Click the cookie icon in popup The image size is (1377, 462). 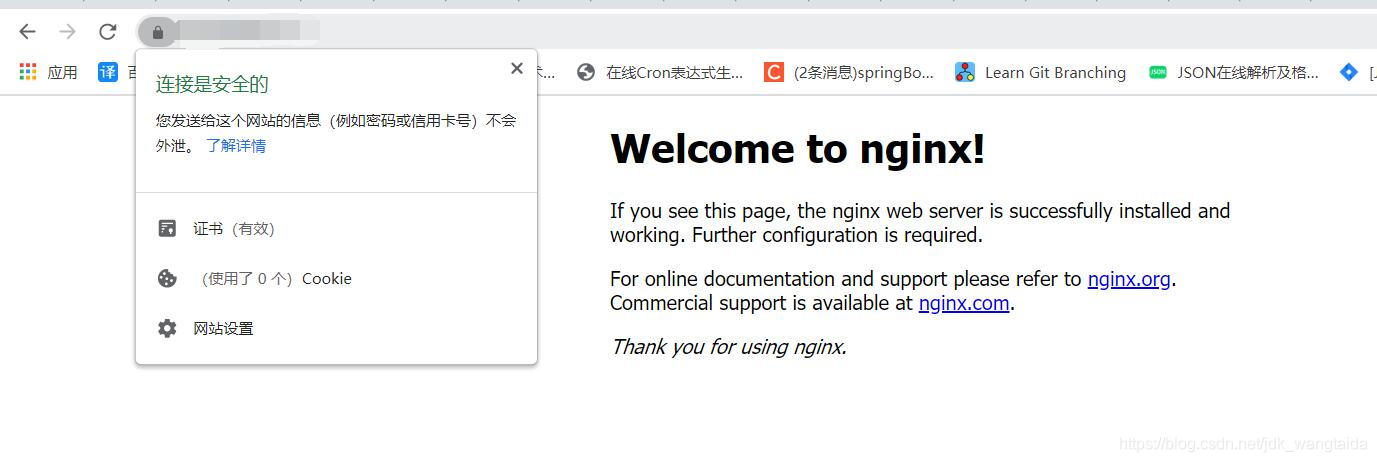pyautogui.click(x=167, y=278)
